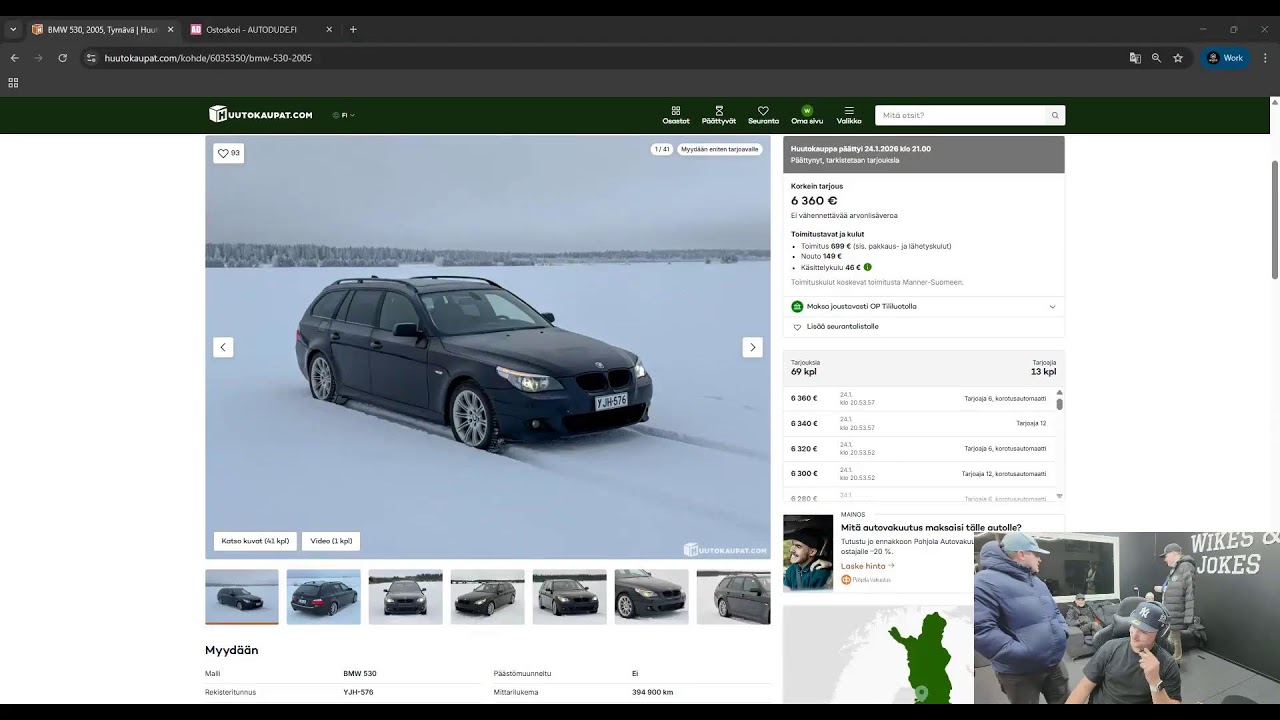Open Chrome three-dot menu
Screen dimensions: 1280x720
(x=1265, y=58)
